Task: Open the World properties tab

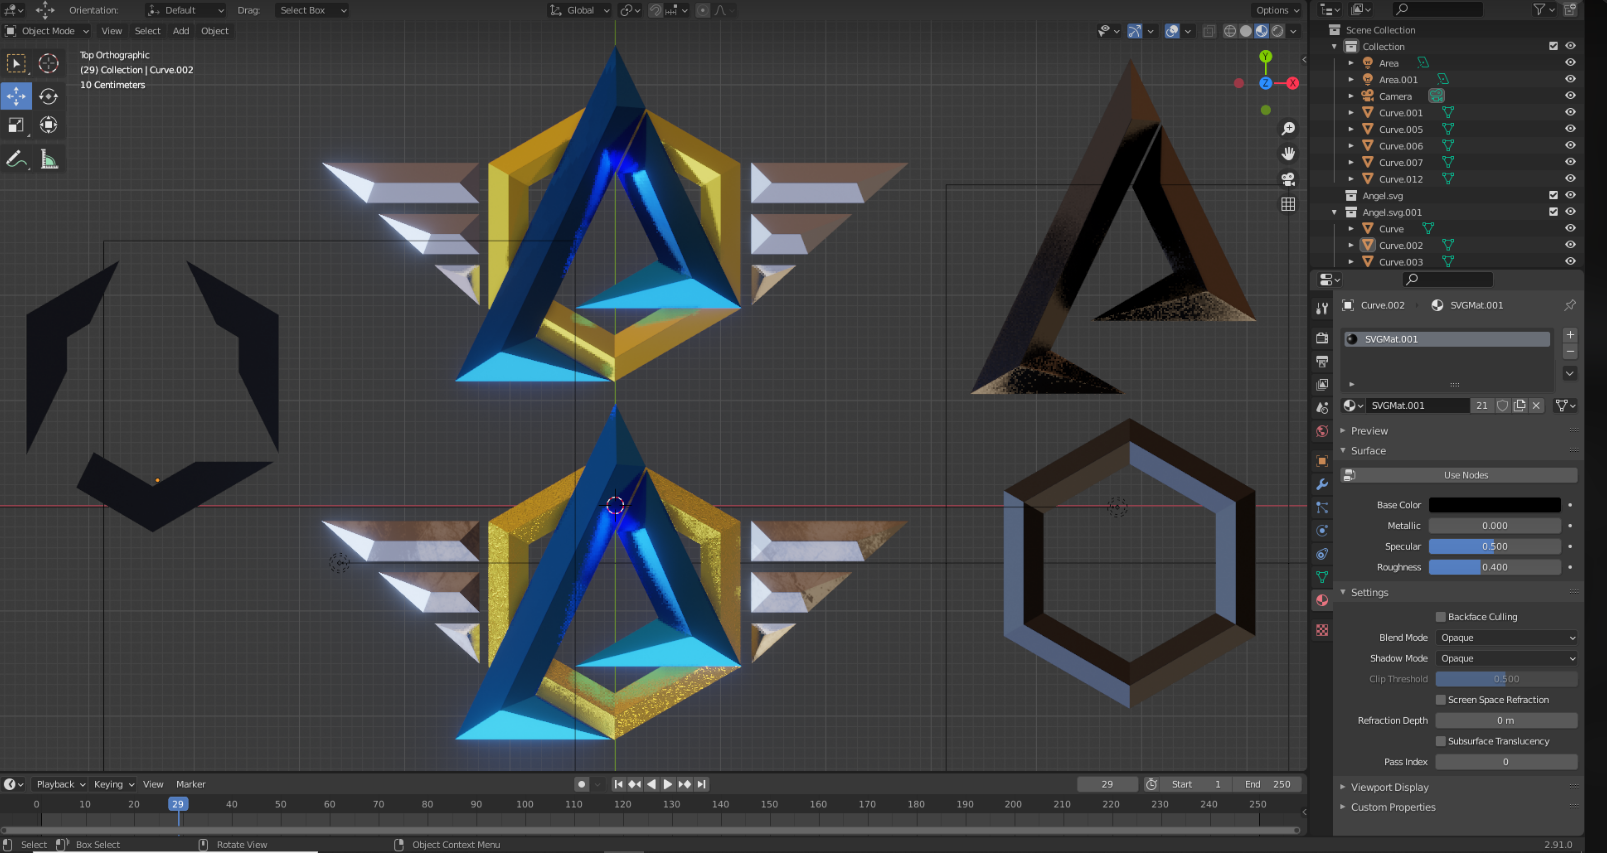Action: coord(1322,431)
